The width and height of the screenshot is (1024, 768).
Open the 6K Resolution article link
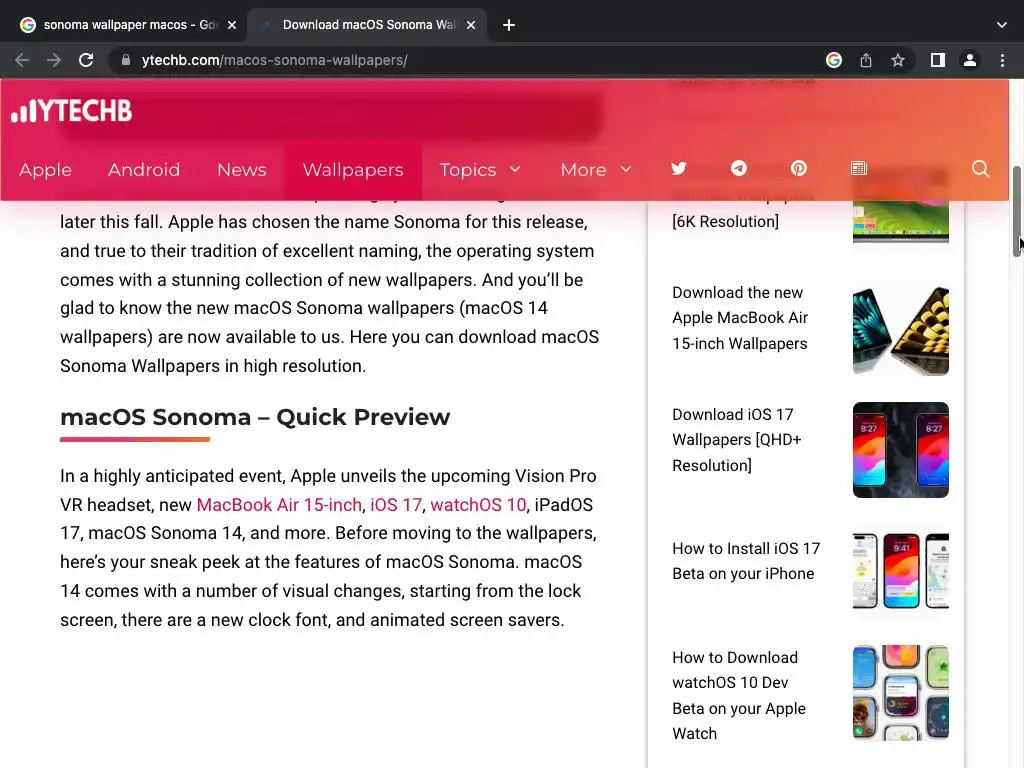(x=726, y=221)
